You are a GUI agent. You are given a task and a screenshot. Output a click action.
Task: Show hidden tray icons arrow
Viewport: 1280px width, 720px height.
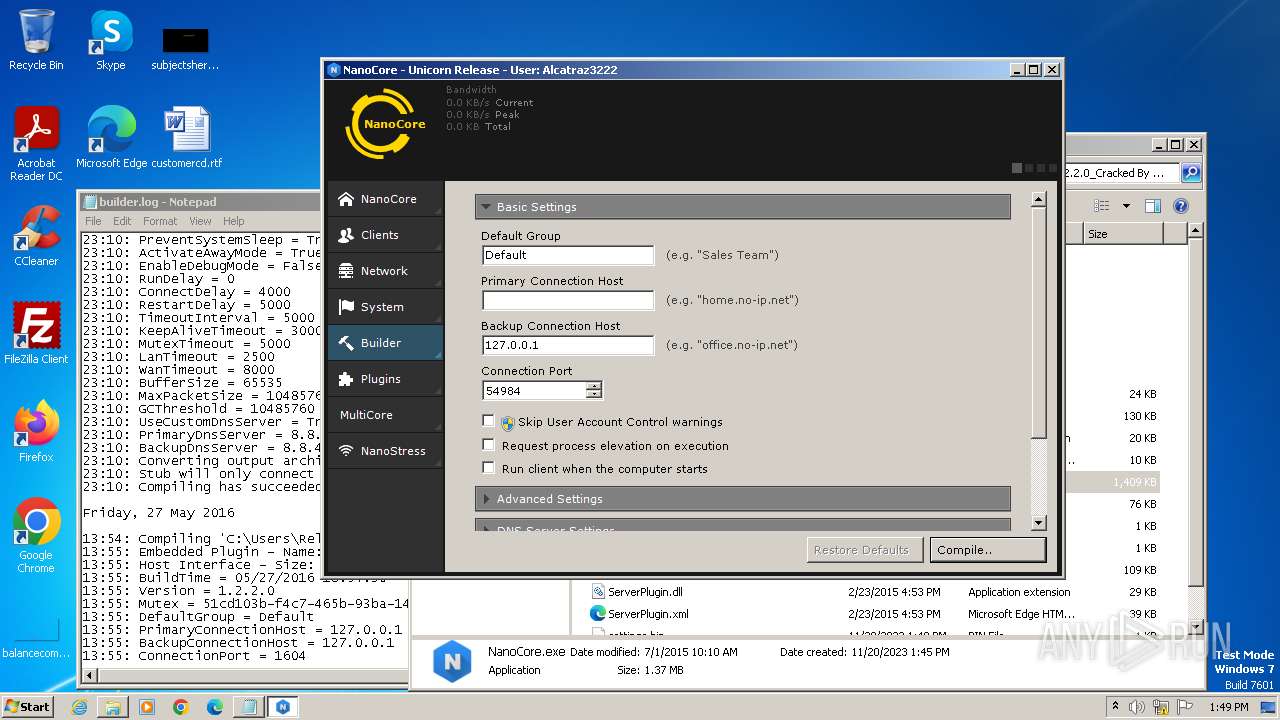tap(1115, 706)
